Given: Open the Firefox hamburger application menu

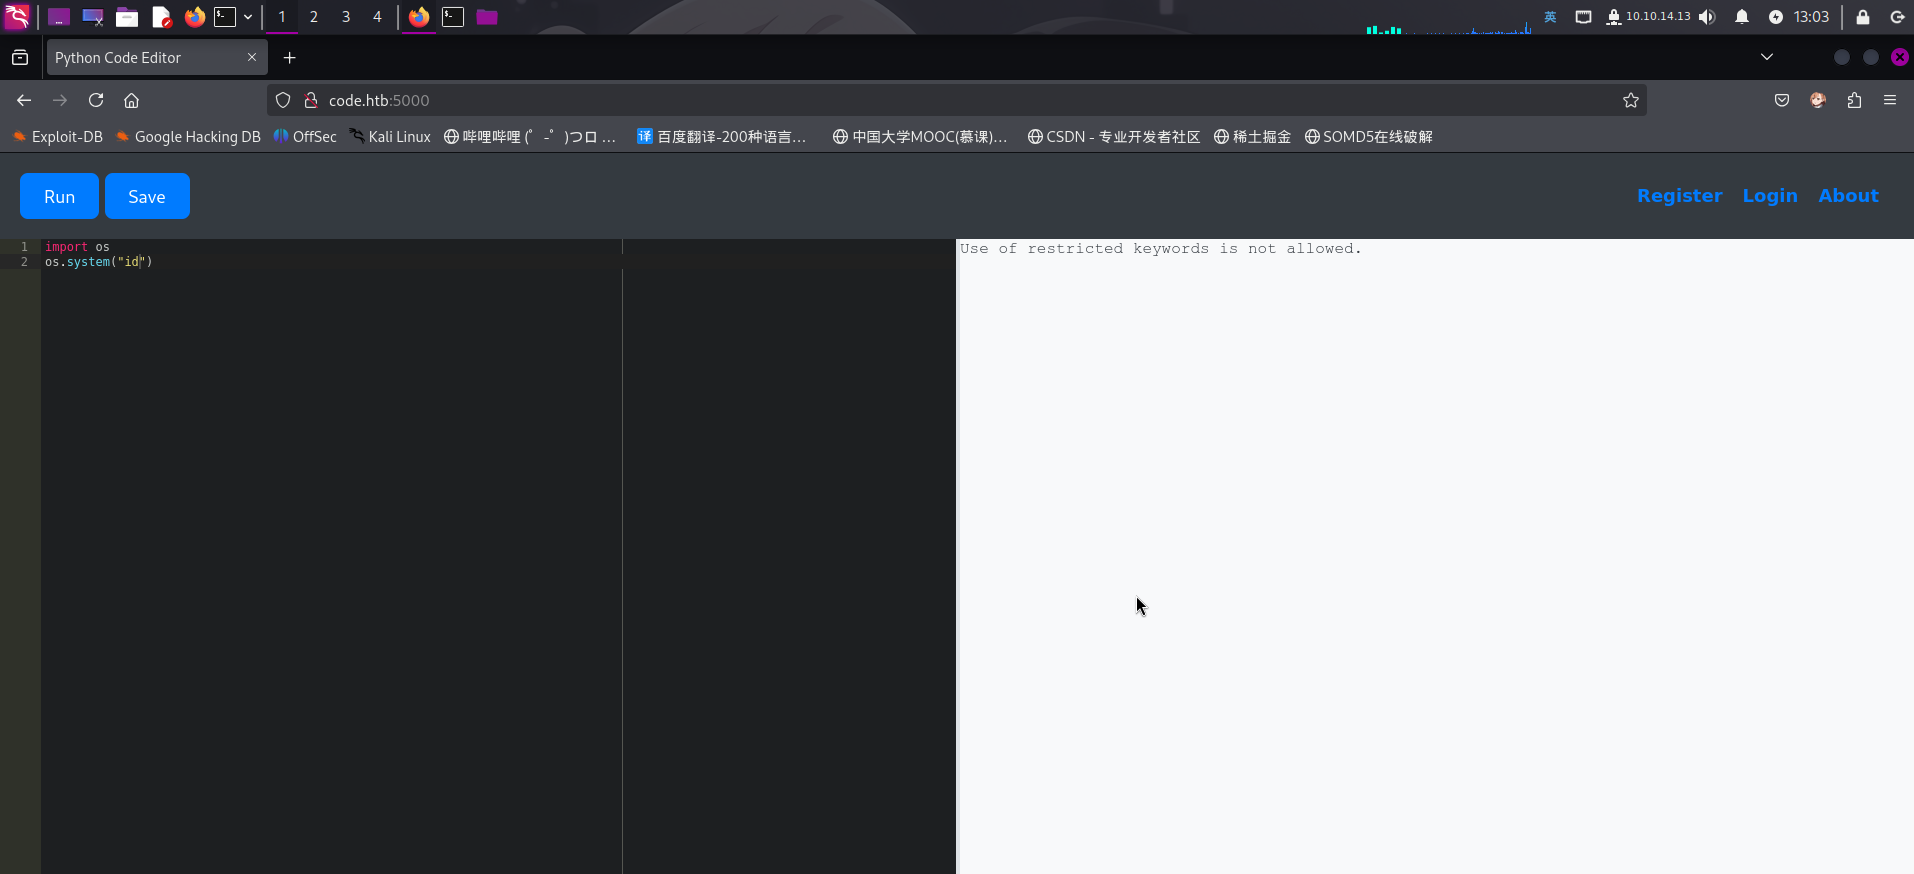Looking at the screenshot, I should pyautogui.click(x=1890, y=100).
